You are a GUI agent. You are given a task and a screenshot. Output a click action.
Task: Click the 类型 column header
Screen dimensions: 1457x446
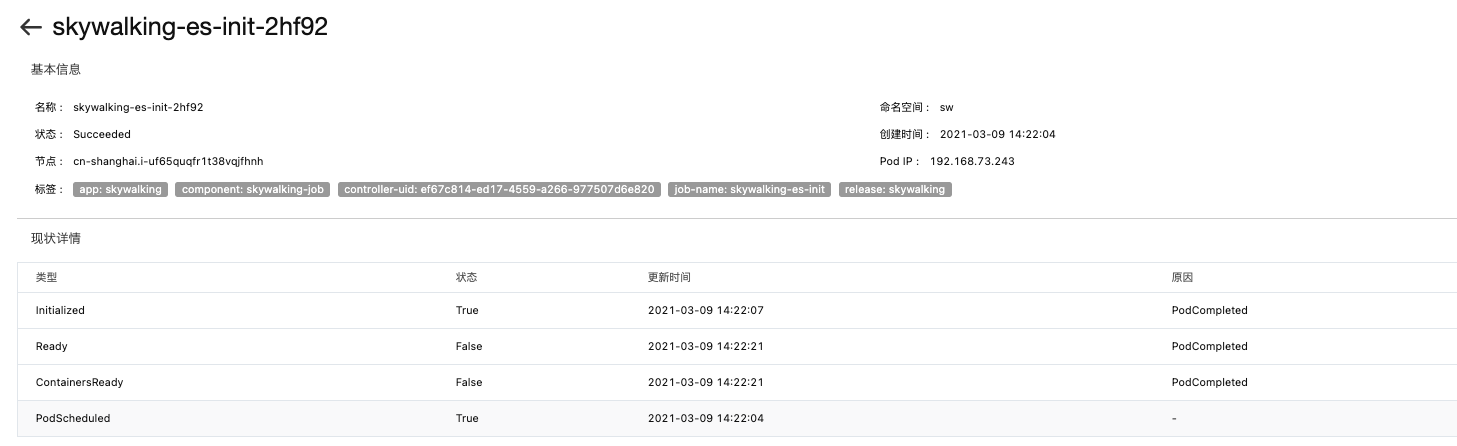pos(47,277)
